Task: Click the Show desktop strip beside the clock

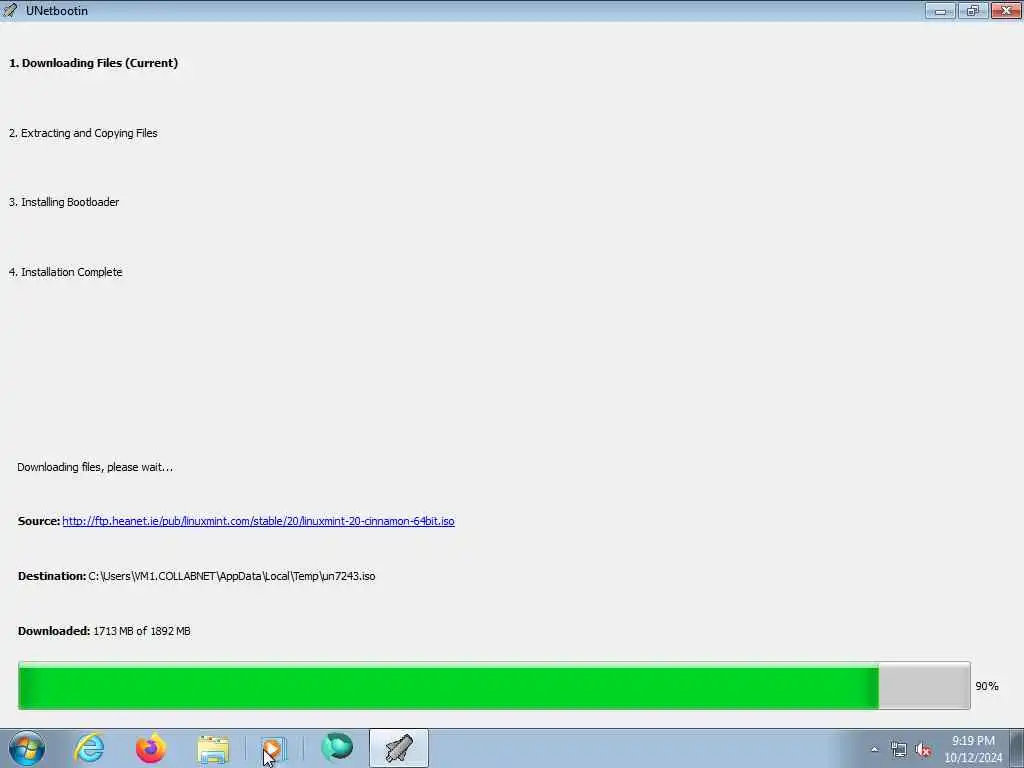Action: [1017, 748]
